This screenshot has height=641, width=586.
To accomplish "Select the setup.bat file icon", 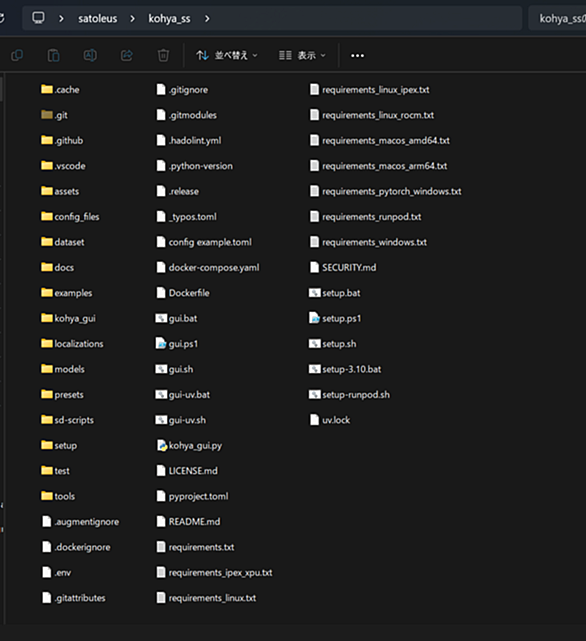I will 314,293.
